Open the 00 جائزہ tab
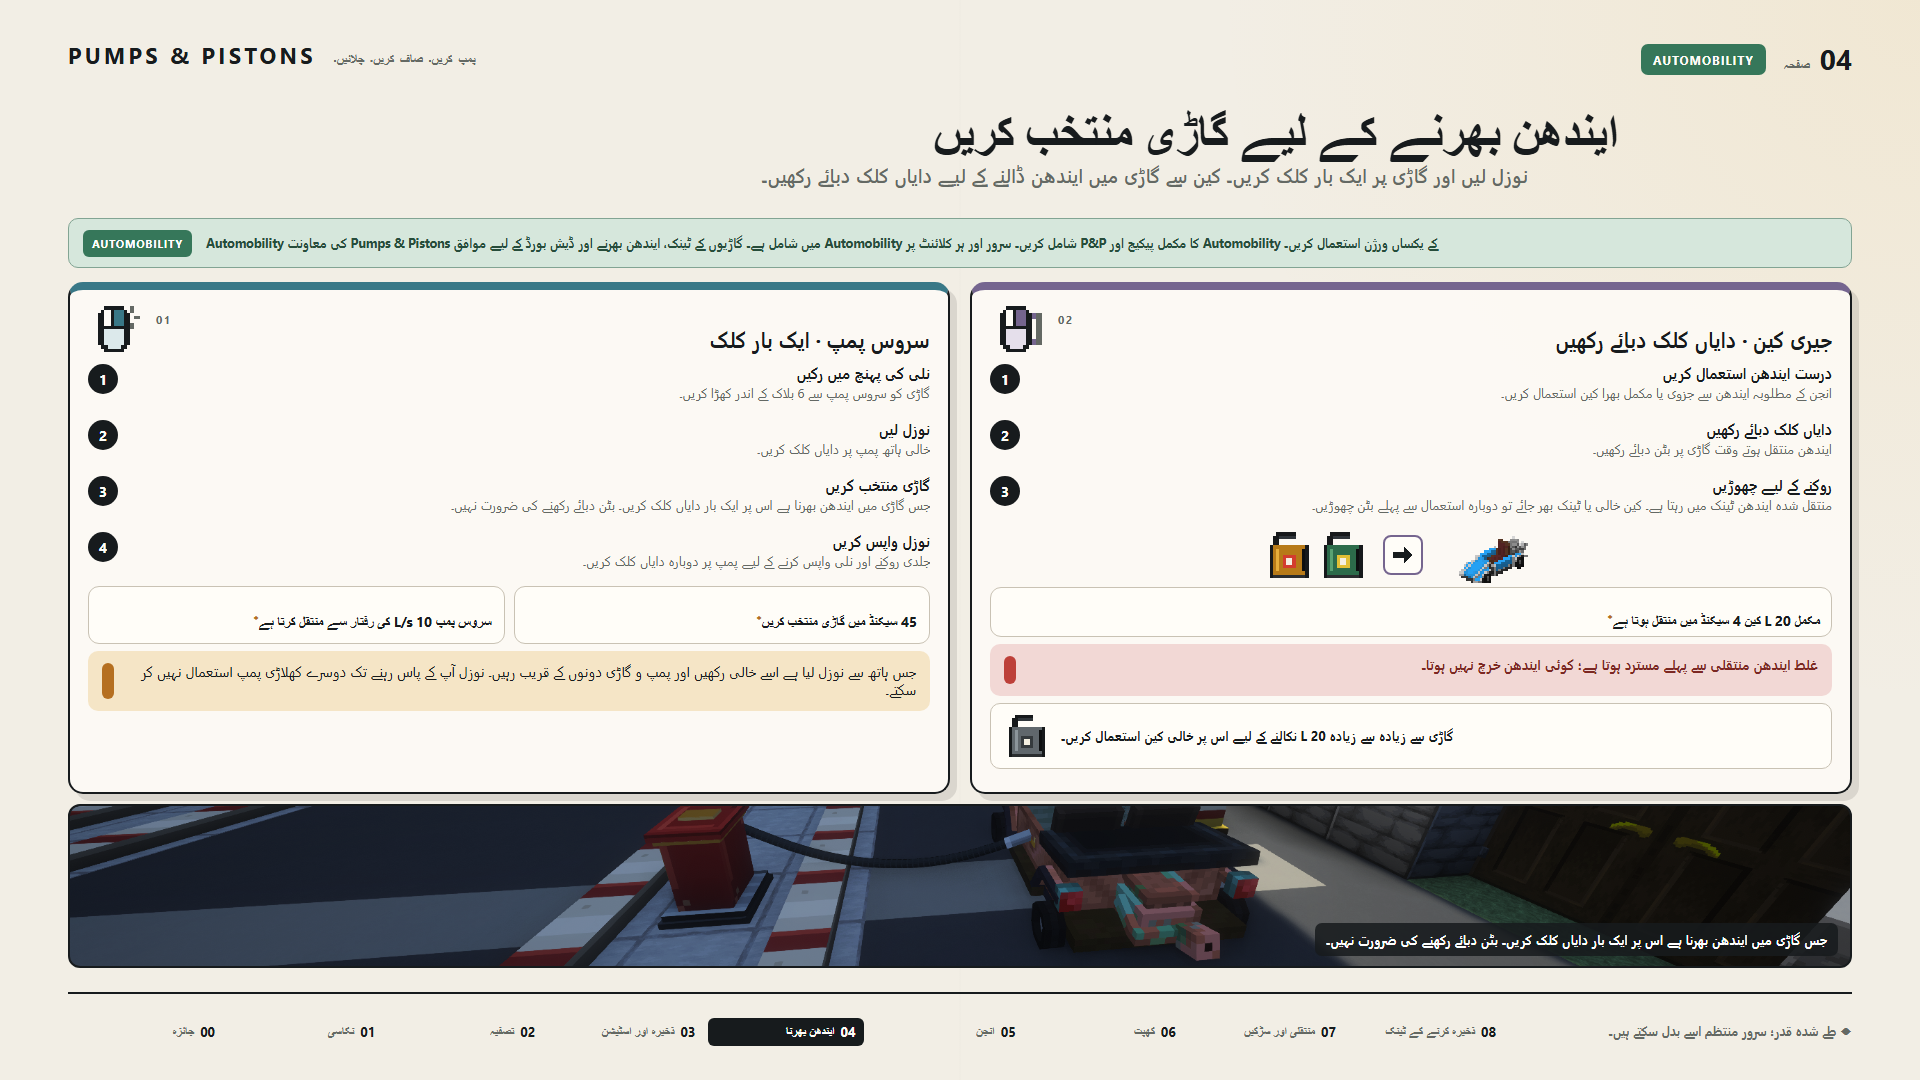This screenshot has height=1080, width=1920. coord(194,1032)
